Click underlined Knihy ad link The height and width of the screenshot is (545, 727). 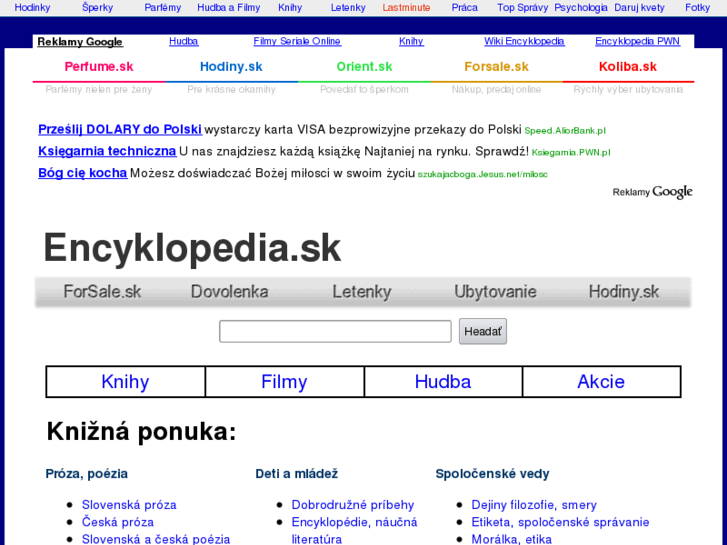point(411,41)
